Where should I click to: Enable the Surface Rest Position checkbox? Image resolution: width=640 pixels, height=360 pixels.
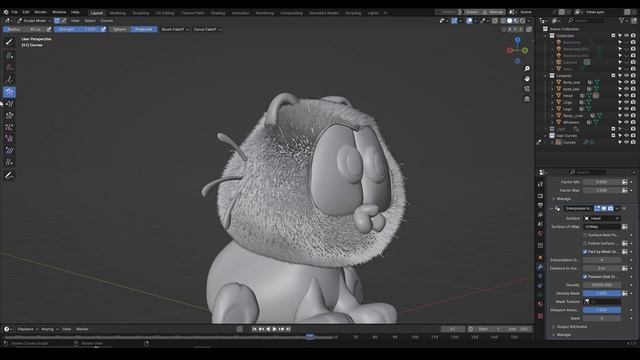pos(585,235)
